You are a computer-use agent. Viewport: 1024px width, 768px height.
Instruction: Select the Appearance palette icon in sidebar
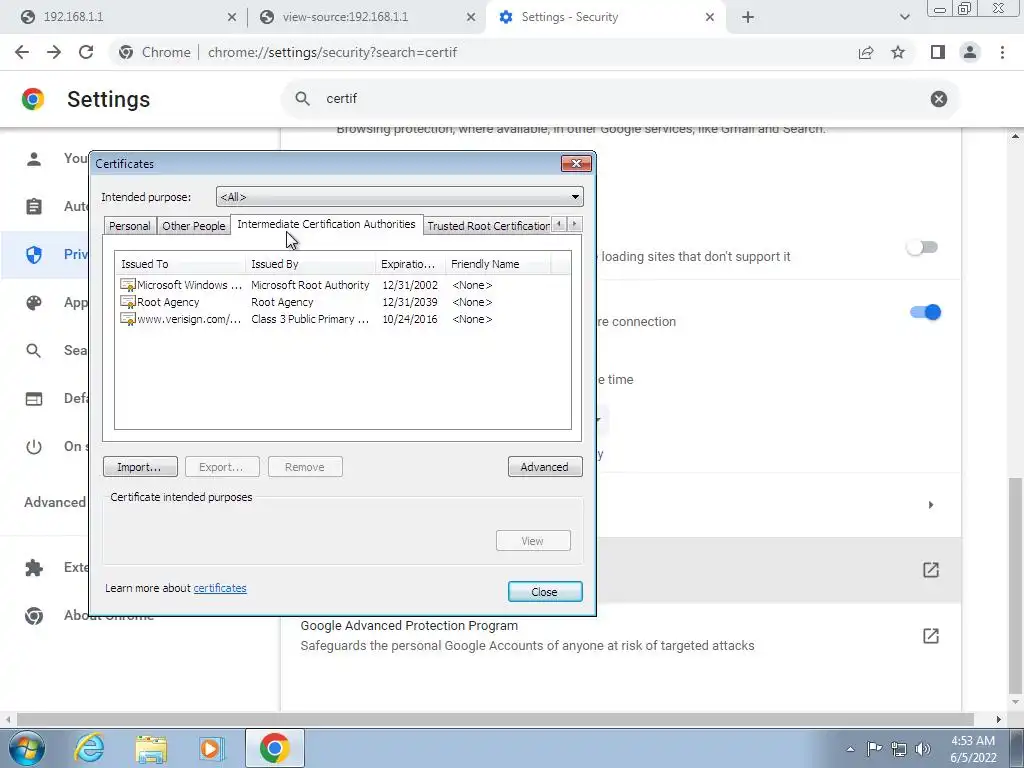[x=34, y=302]
